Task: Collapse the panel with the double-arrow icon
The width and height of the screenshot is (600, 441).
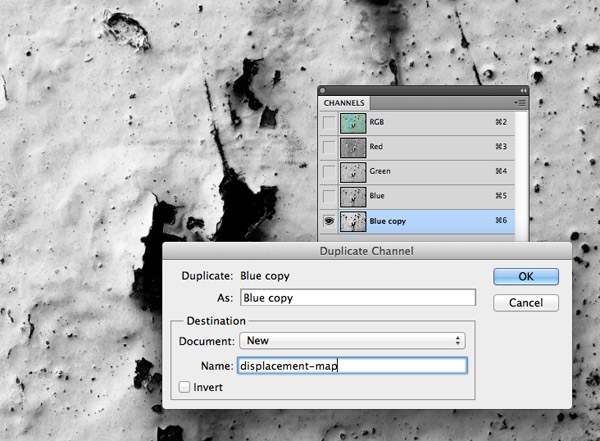Action: 522,90
